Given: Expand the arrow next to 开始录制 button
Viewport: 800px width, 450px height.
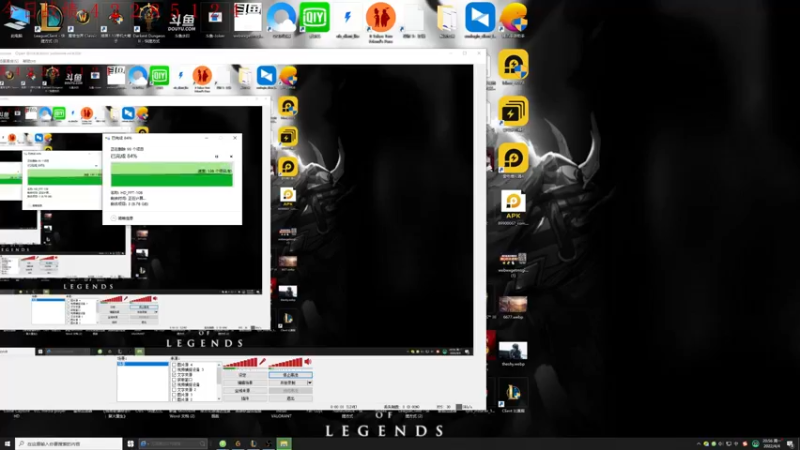Looking at the screenshot, I should (x=309, y=383).
